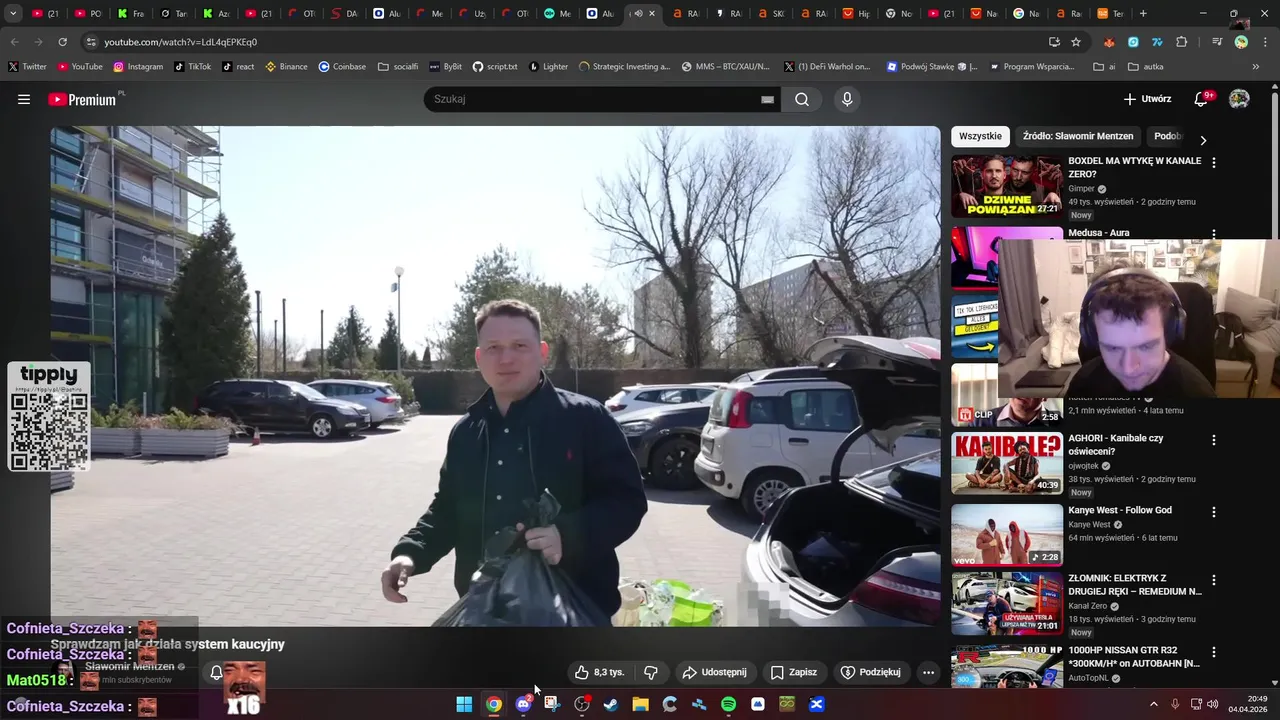Like the video (8,3 tys.)
This screenshot has height=720, width=1280.
[599, 672]
